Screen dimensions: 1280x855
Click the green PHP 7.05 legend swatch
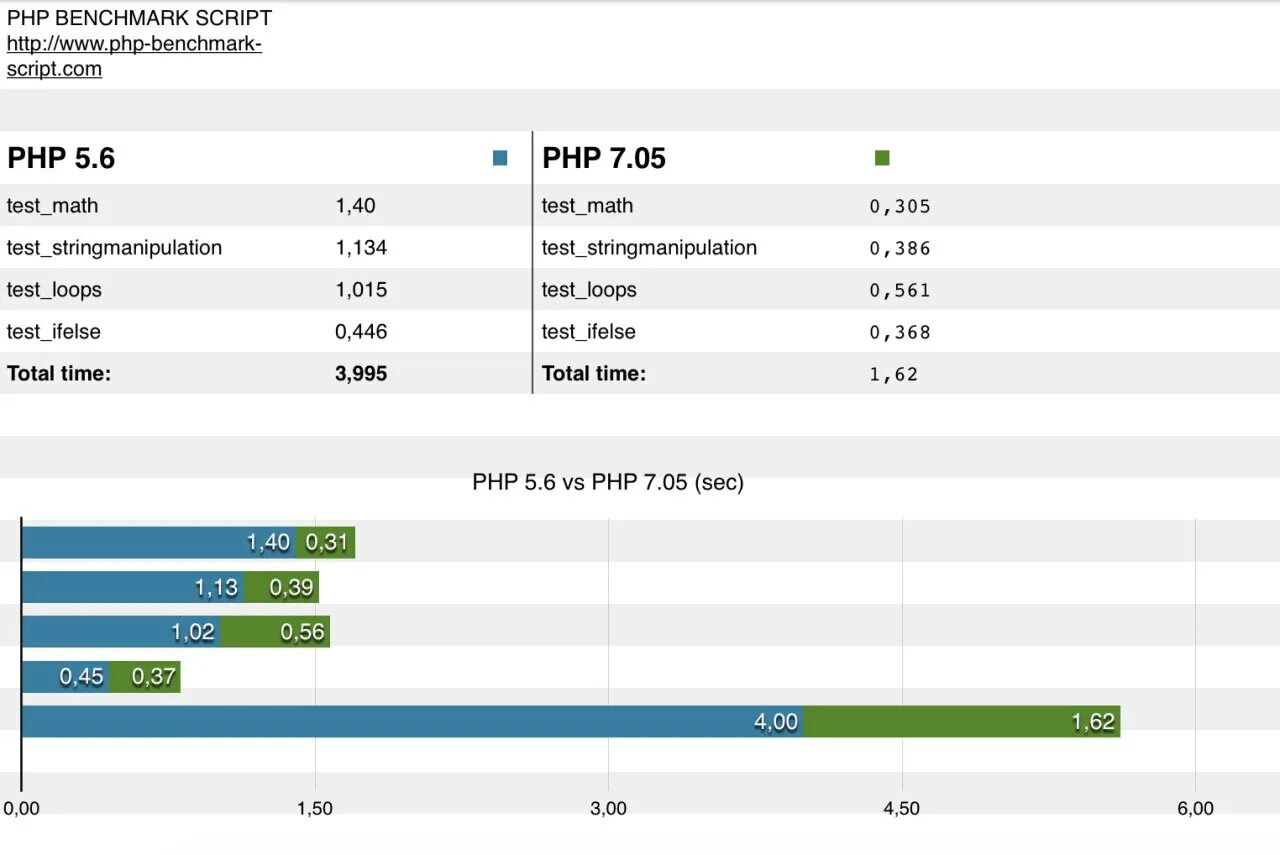coord(882,158)
